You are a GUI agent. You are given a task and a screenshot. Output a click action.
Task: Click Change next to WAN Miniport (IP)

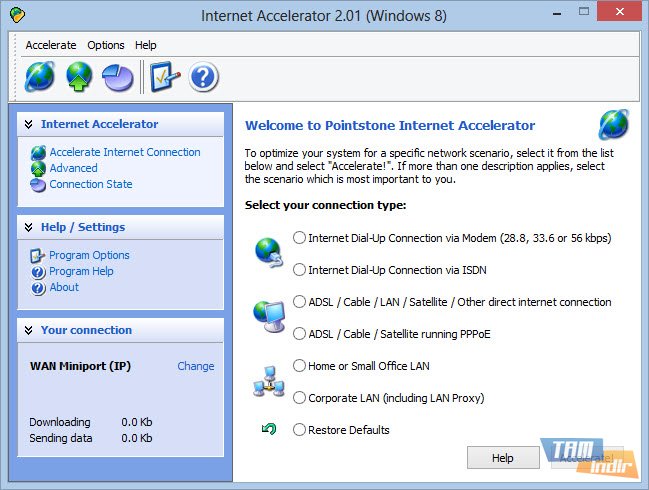196,366
